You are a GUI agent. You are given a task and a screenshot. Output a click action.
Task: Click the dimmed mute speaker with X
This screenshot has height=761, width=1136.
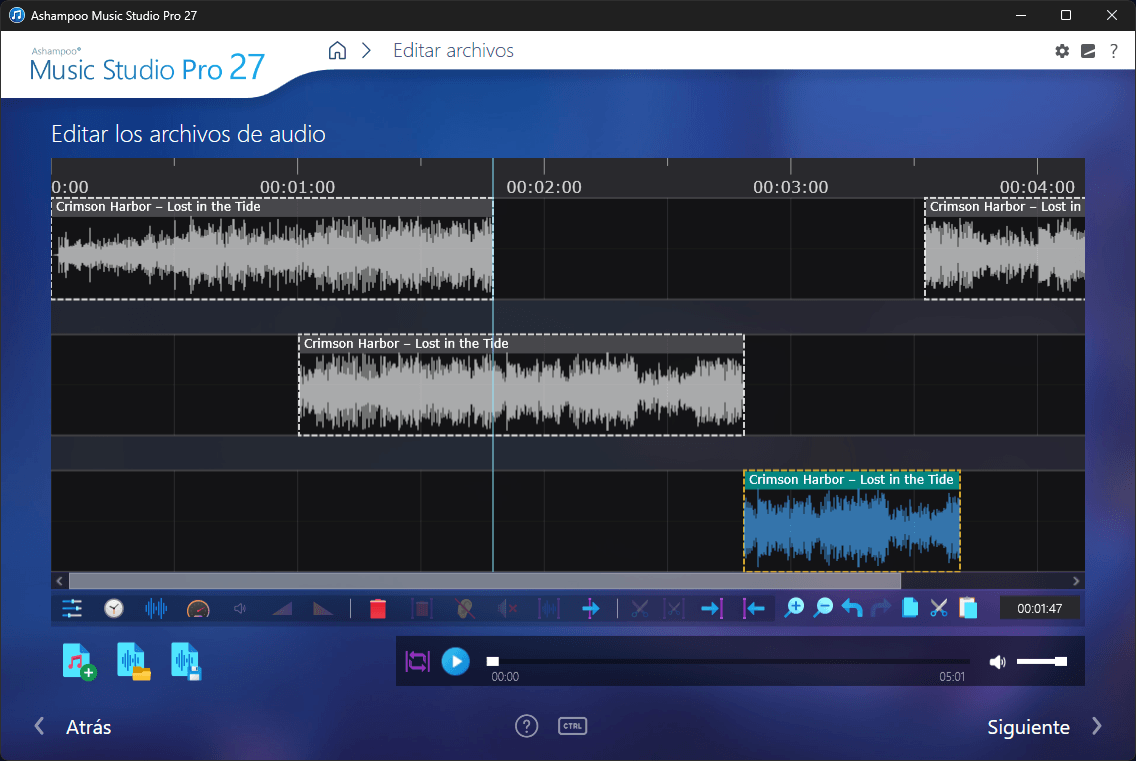click(507, 609)
